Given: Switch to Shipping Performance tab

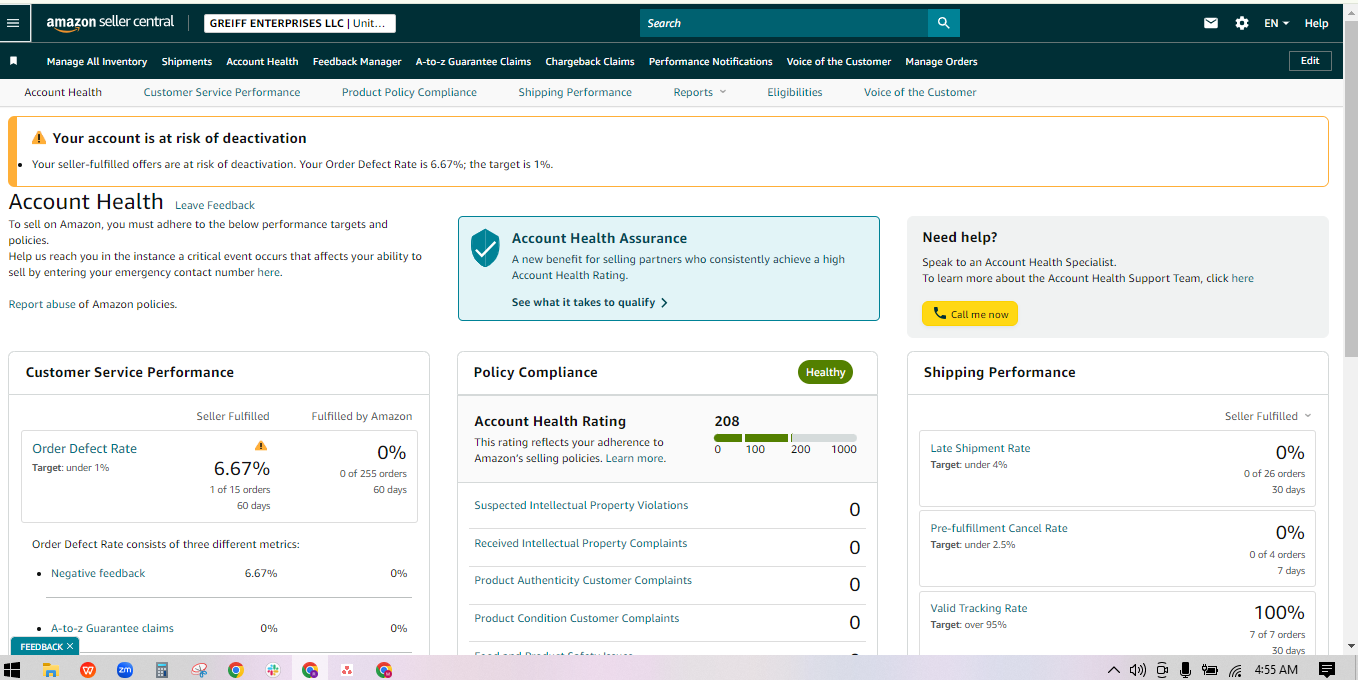Looking at the screenshot, I should (x=575, y=92).
